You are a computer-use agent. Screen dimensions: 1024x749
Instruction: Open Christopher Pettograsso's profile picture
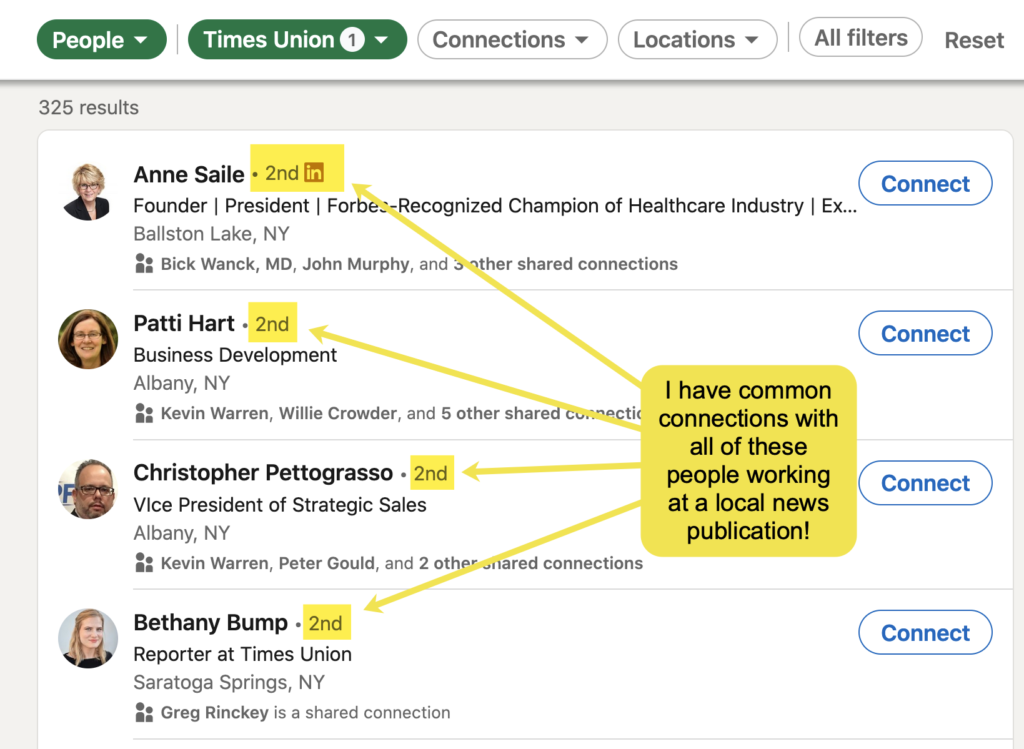(x=87, y=489)
